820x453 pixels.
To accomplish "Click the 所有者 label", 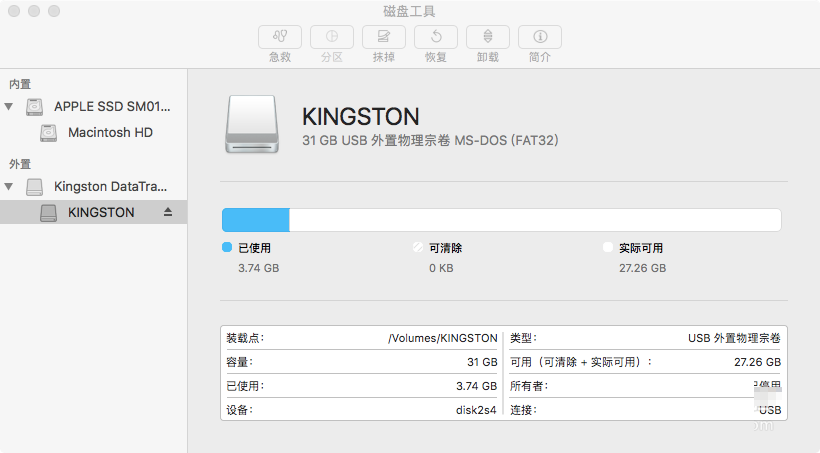I will (529, 386).
